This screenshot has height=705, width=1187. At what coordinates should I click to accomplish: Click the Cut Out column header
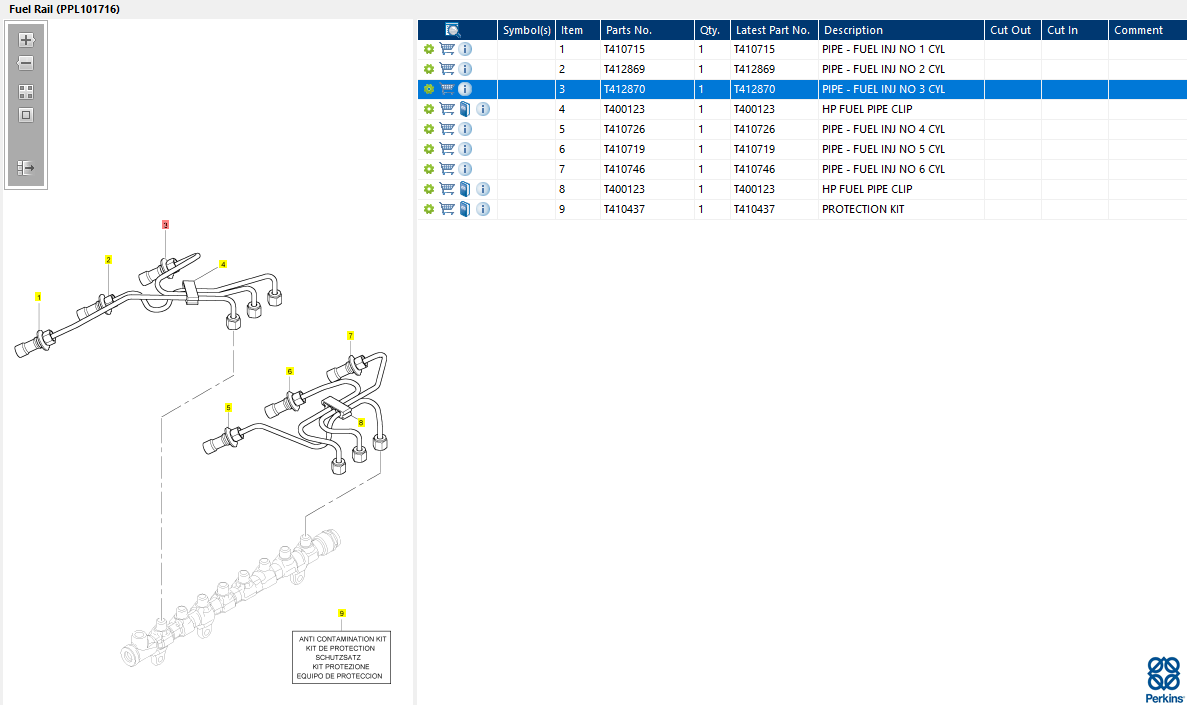coord(1013,30)
